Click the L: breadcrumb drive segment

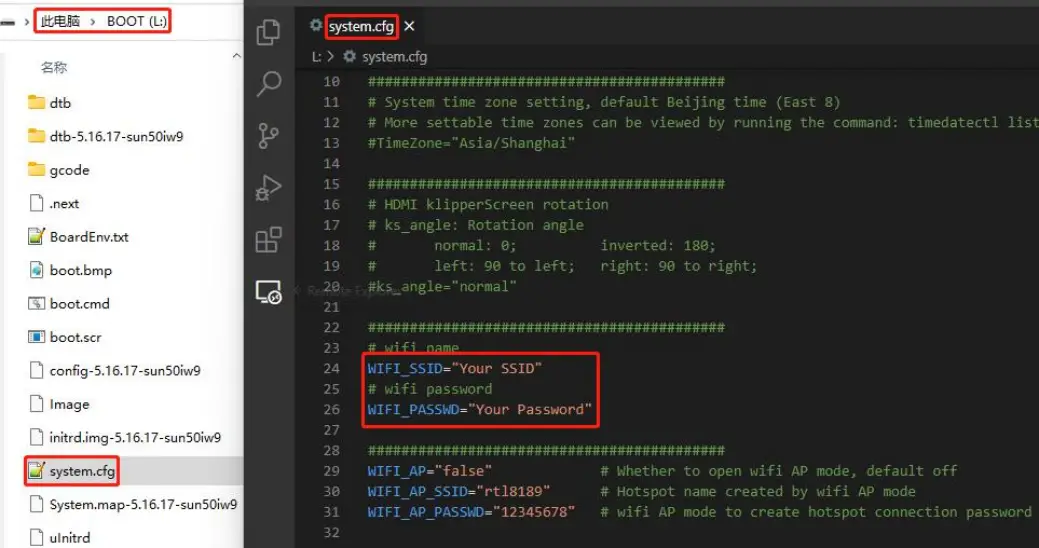(x=317, y=57)
